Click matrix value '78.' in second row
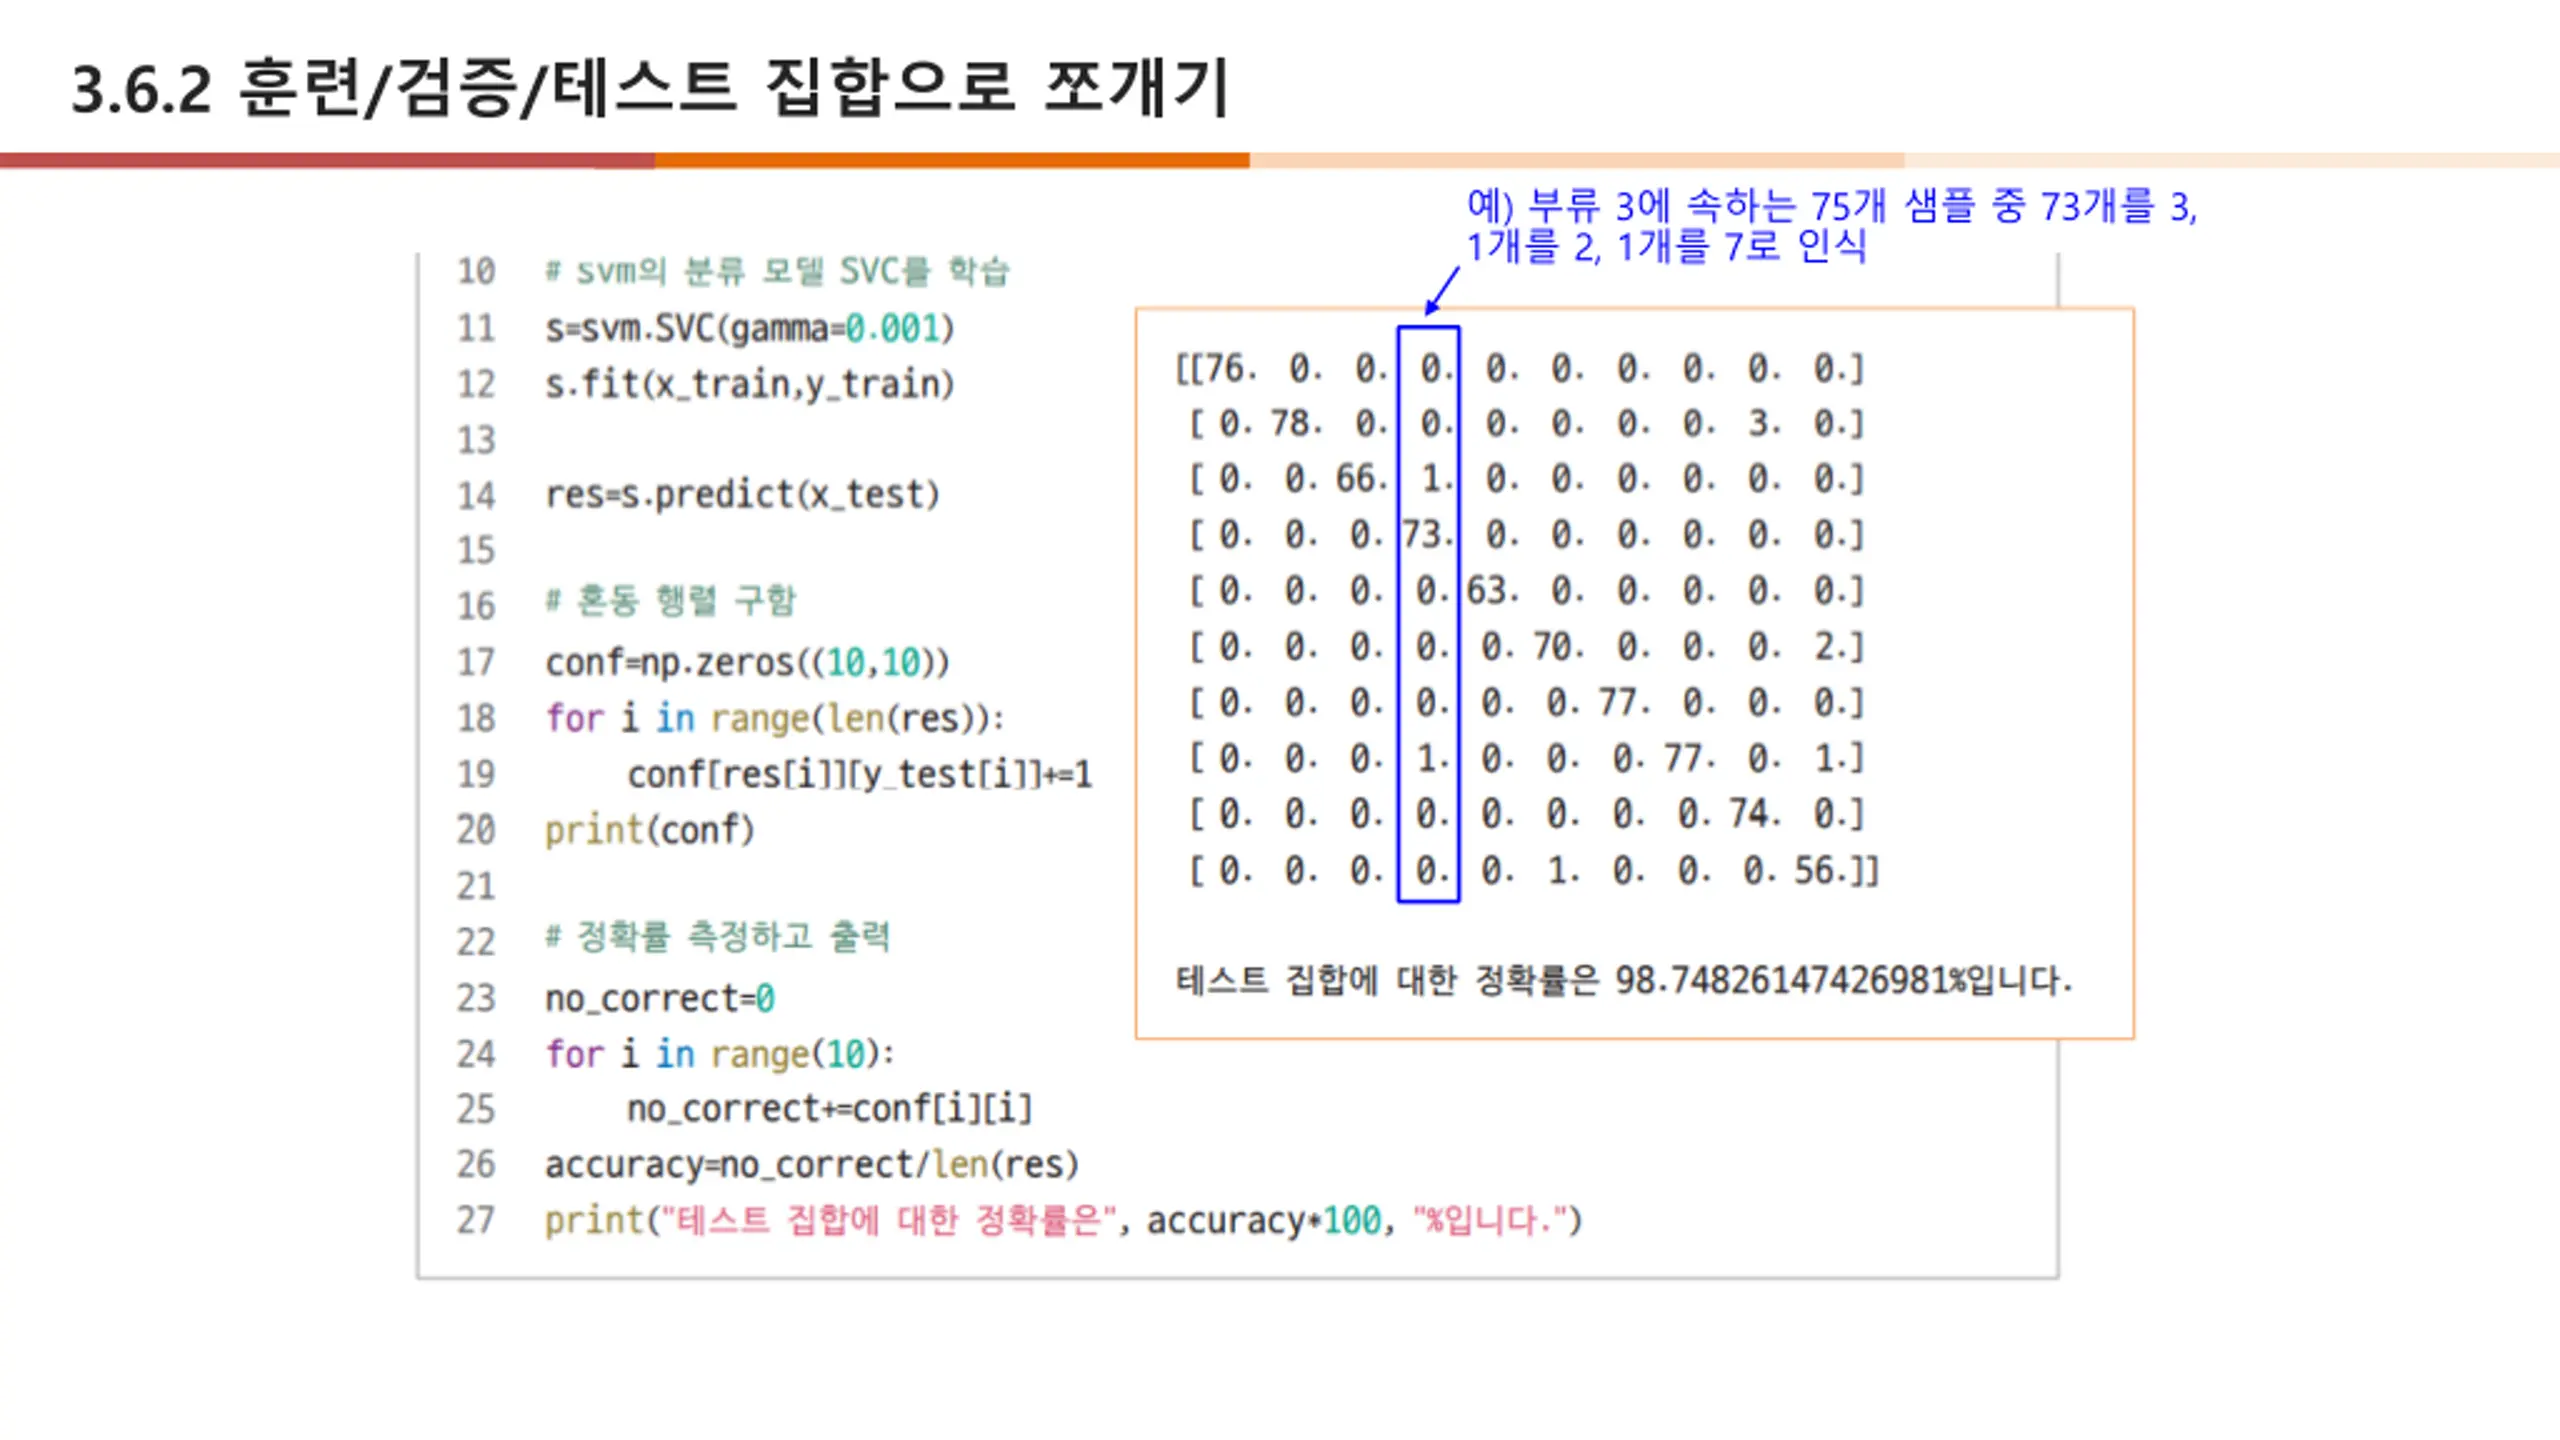 [1296, 423]
